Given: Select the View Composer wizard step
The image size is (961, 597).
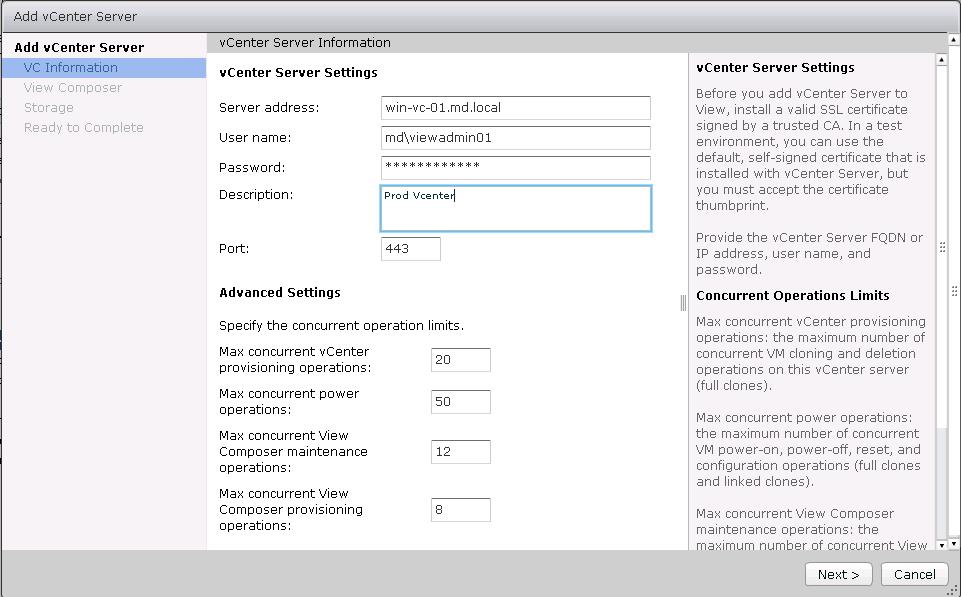Looking at the screenshot, I should click(x=73, y=88).
